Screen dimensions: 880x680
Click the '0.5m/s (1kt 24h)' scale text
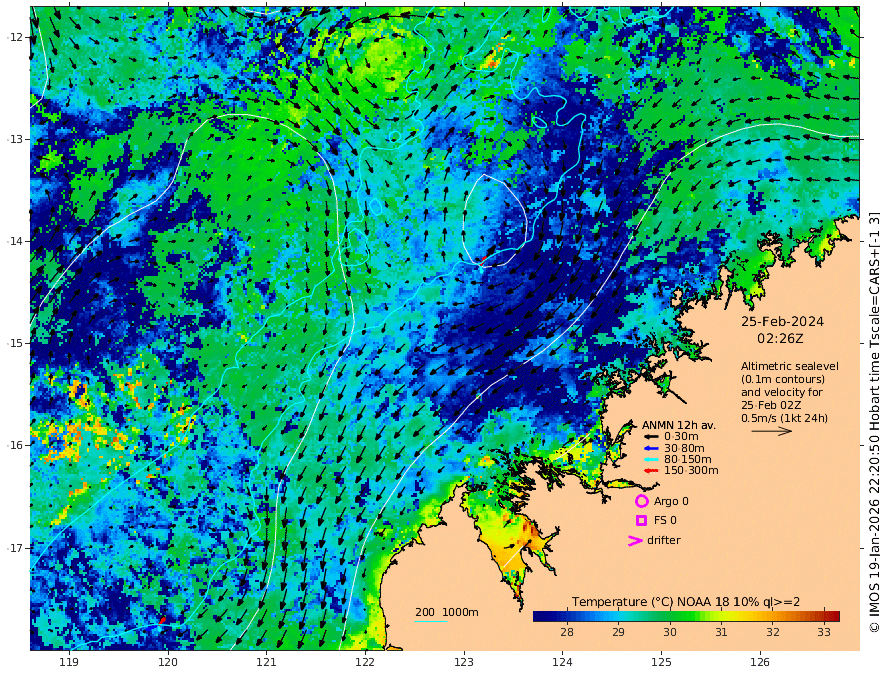pyautogui.click(x=785, y=418)
